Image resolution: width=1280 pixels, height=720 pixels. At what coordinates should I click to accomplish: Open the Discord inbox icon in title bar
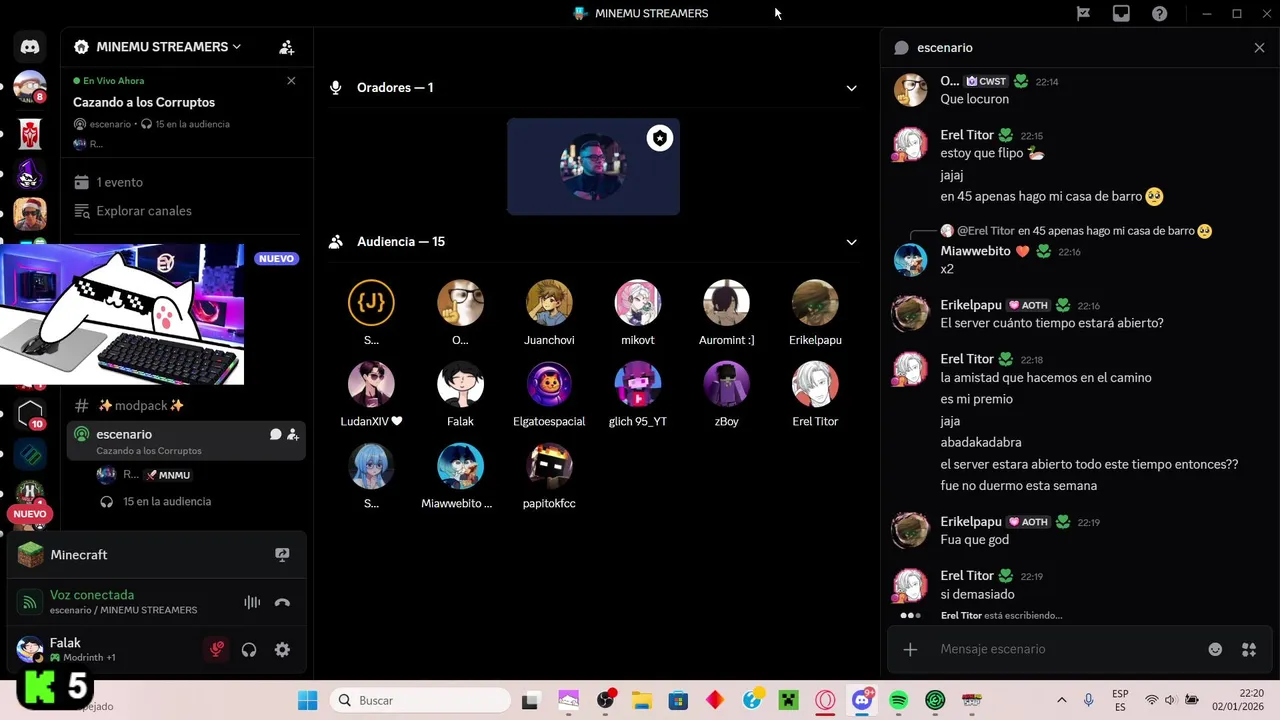[1121, 14]
